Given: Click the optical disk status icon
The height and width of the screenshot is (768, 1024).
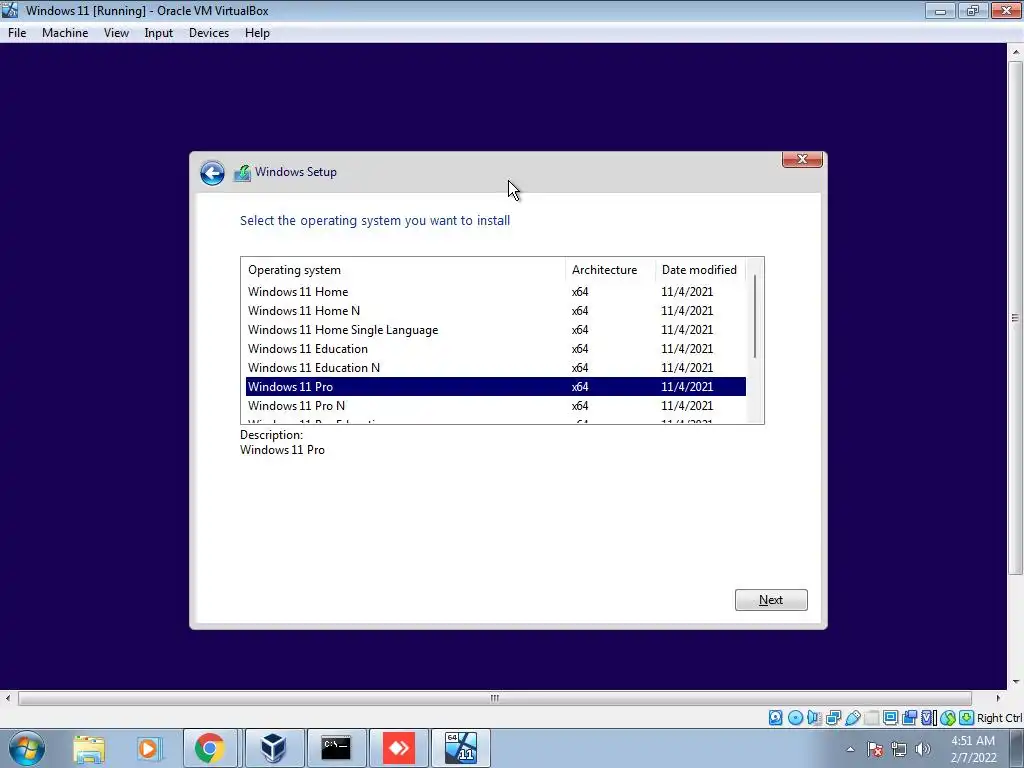Looking at the screenshot, I should click(x=795, y=718).
